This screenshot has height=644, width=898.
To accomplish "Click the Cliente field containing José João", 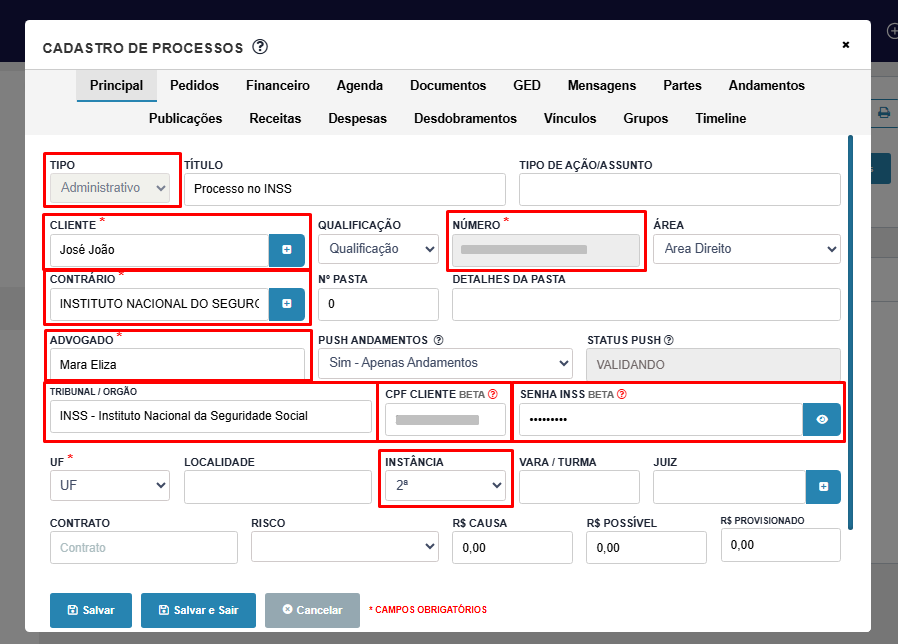I will 159,250.
